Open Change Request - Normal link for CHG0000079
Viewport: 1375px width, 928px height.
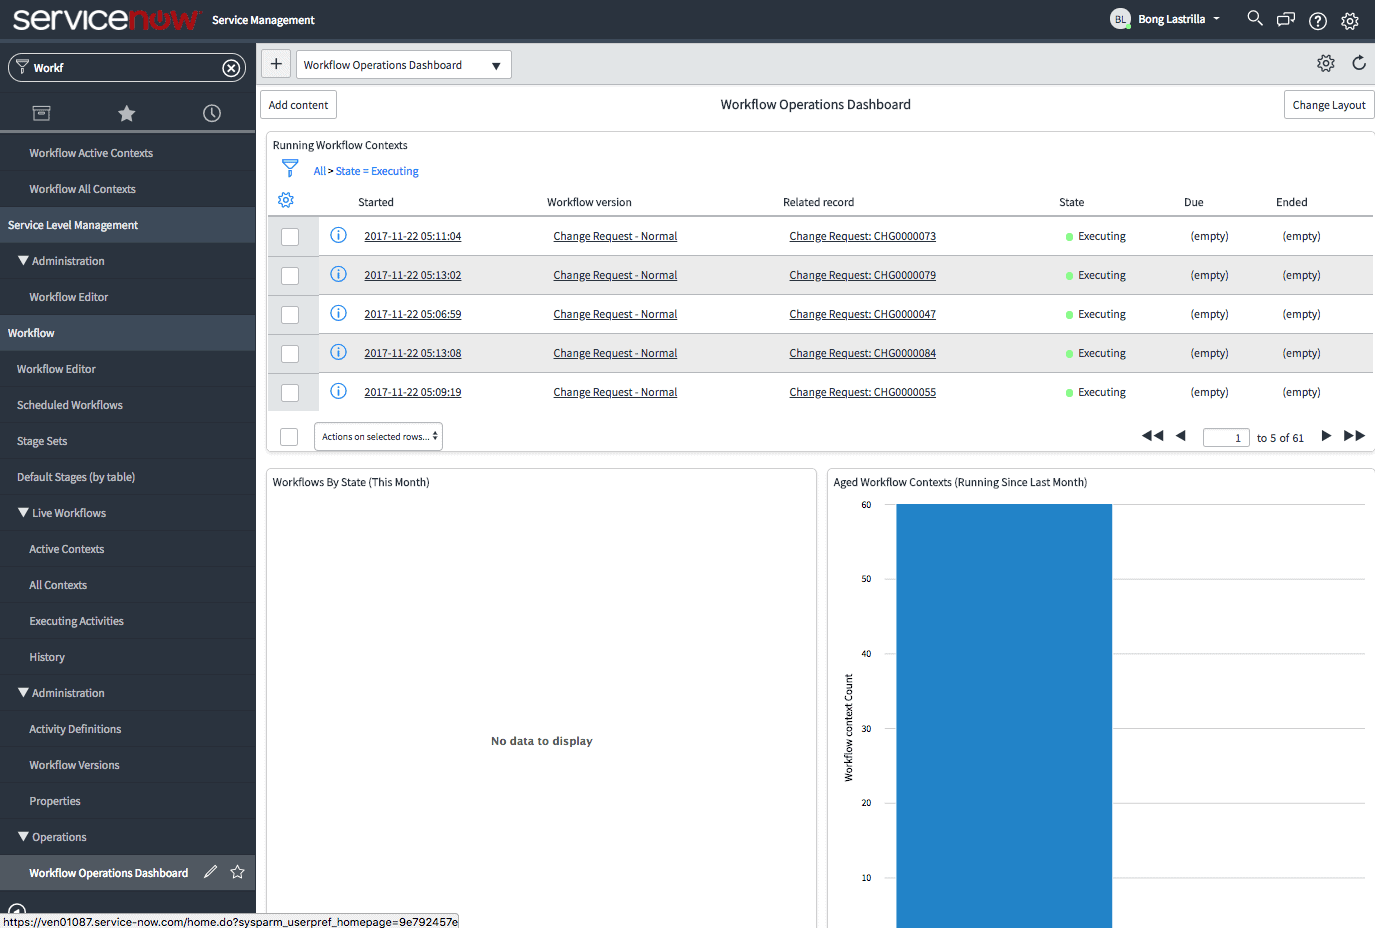[x=615, y=275]
